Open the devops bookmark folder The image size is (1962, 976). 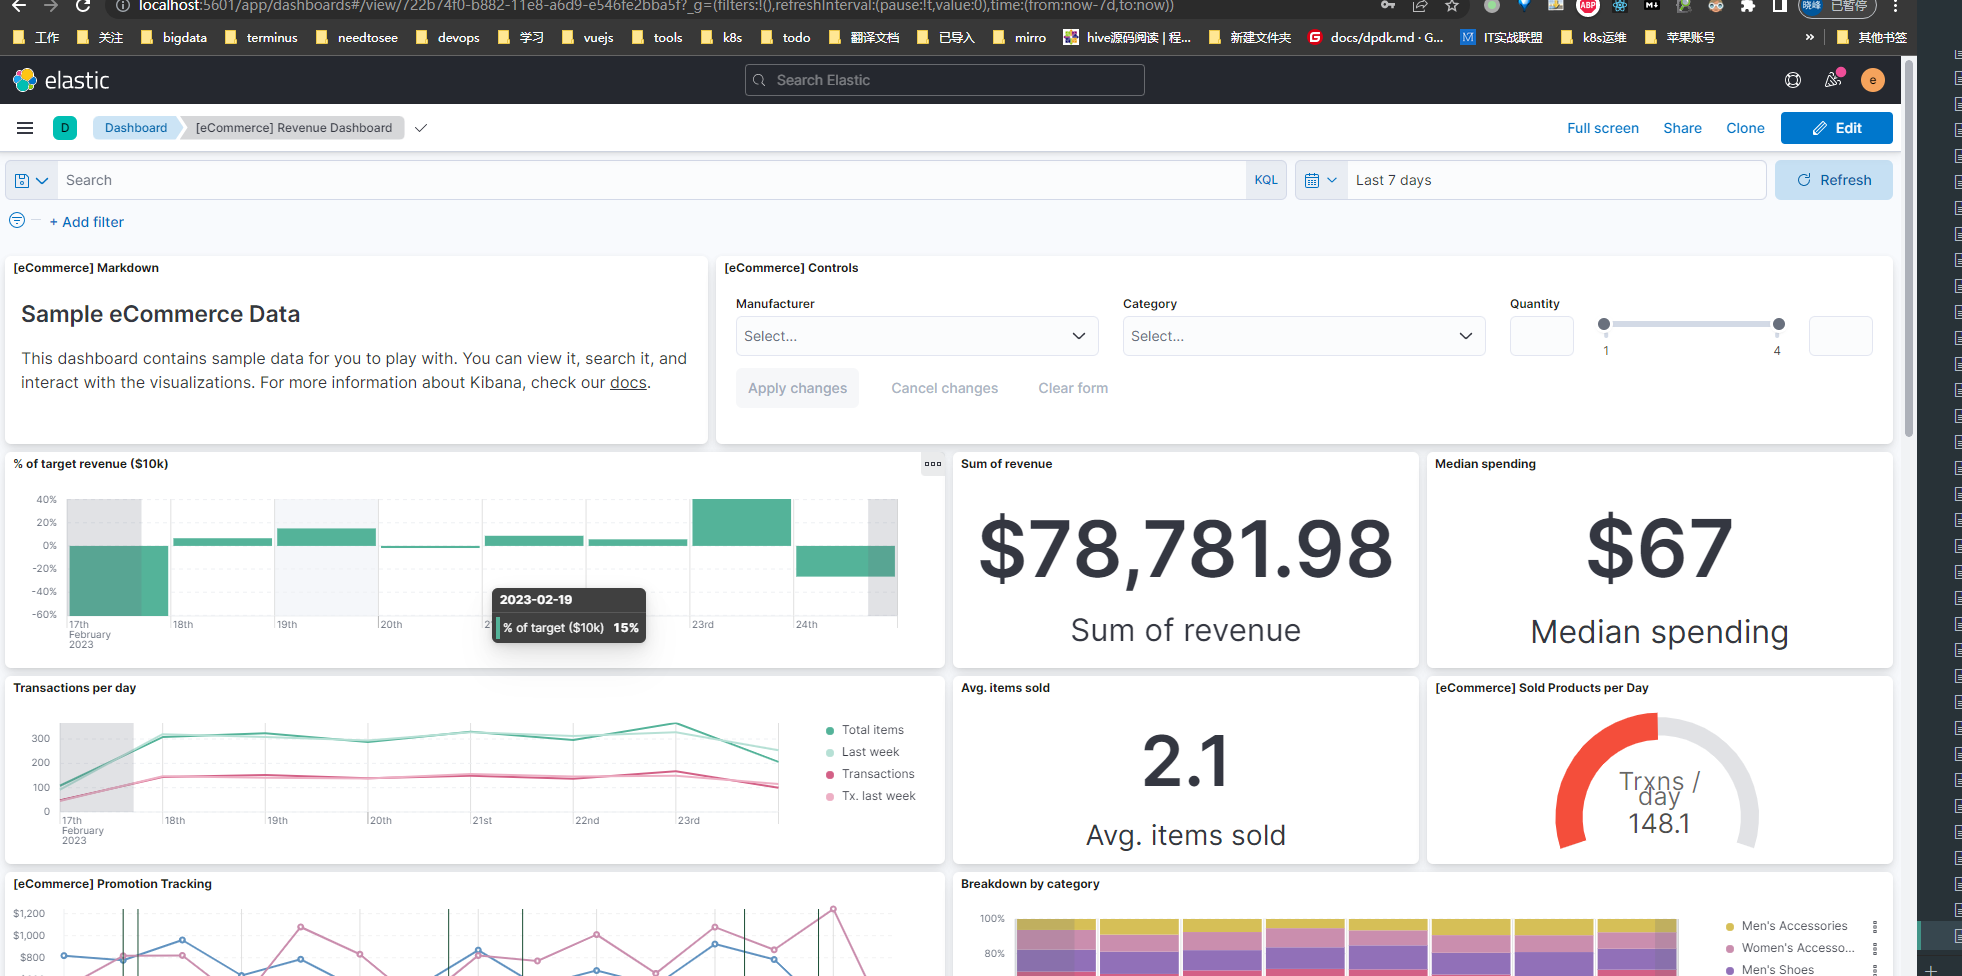pos(447,37)
